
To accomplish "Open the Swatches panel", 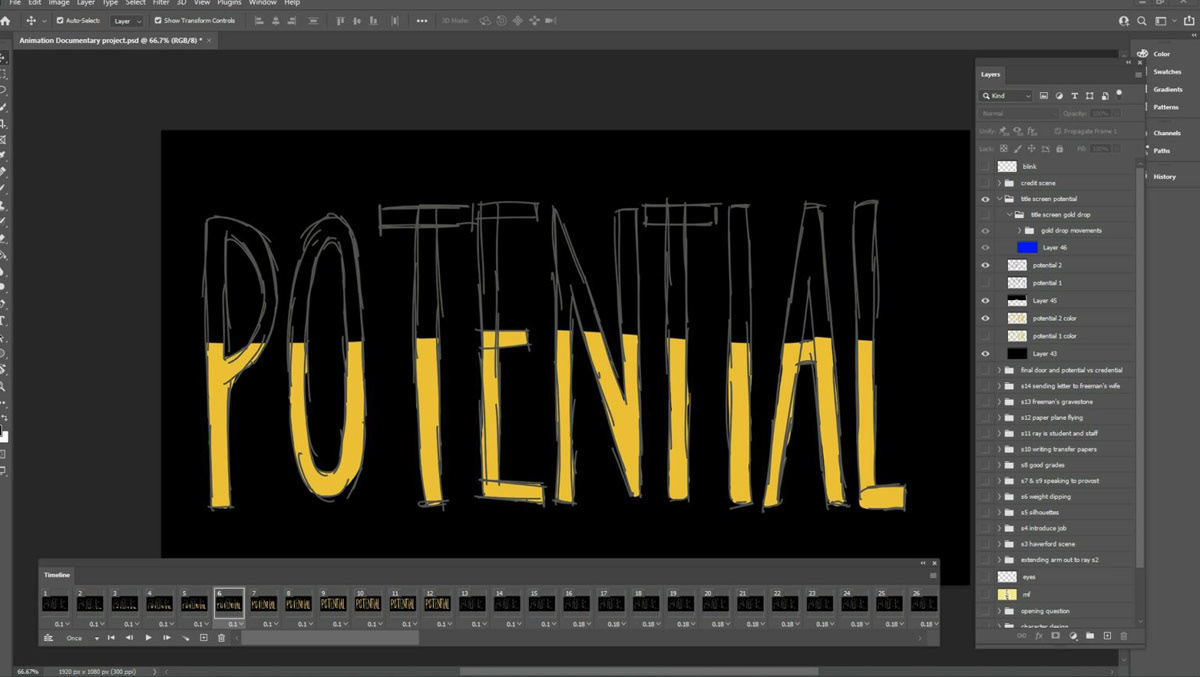I will coord(1166,72).
